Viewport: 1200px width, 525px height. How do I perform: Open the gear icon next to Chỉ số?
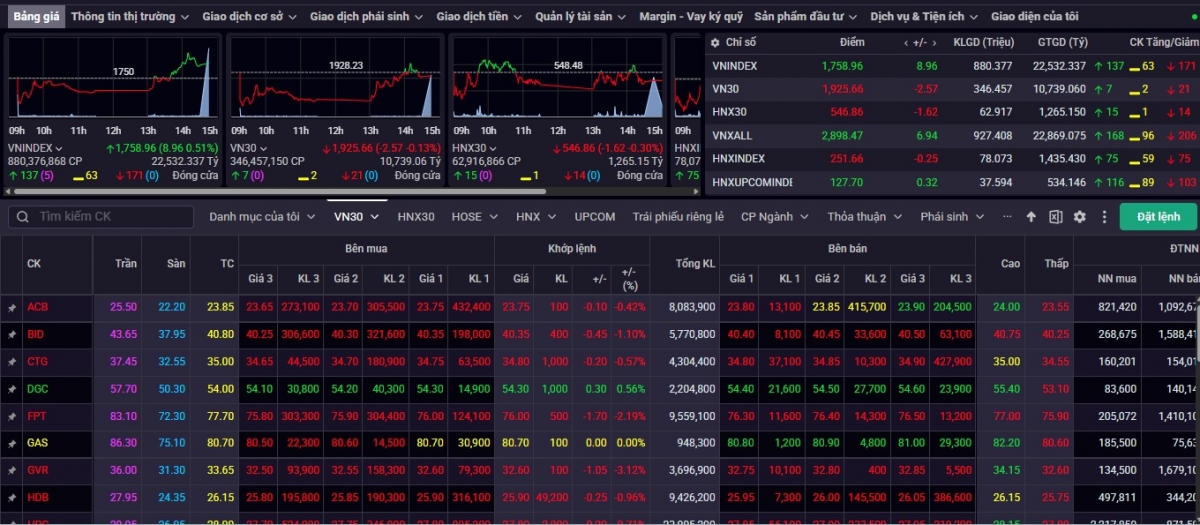pyautogui.click(x=715, y=42)
